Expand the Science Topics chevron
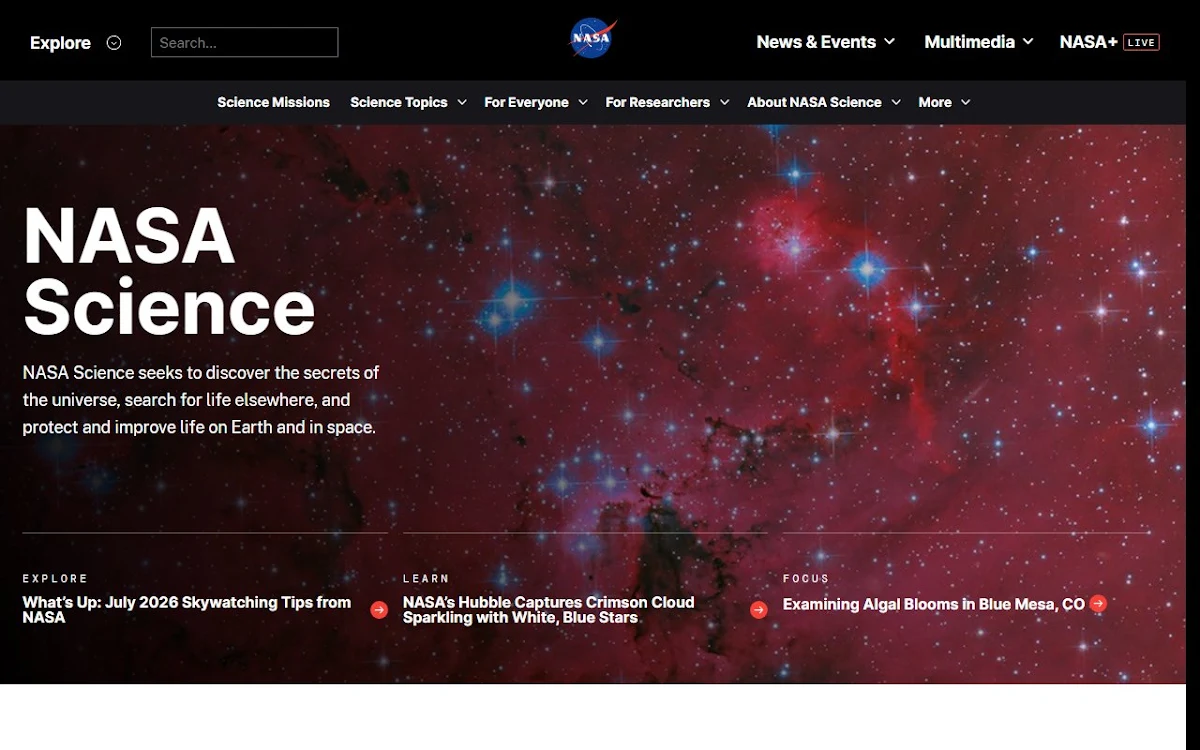Screen dimensions: 1200x750 coord(462,102)
